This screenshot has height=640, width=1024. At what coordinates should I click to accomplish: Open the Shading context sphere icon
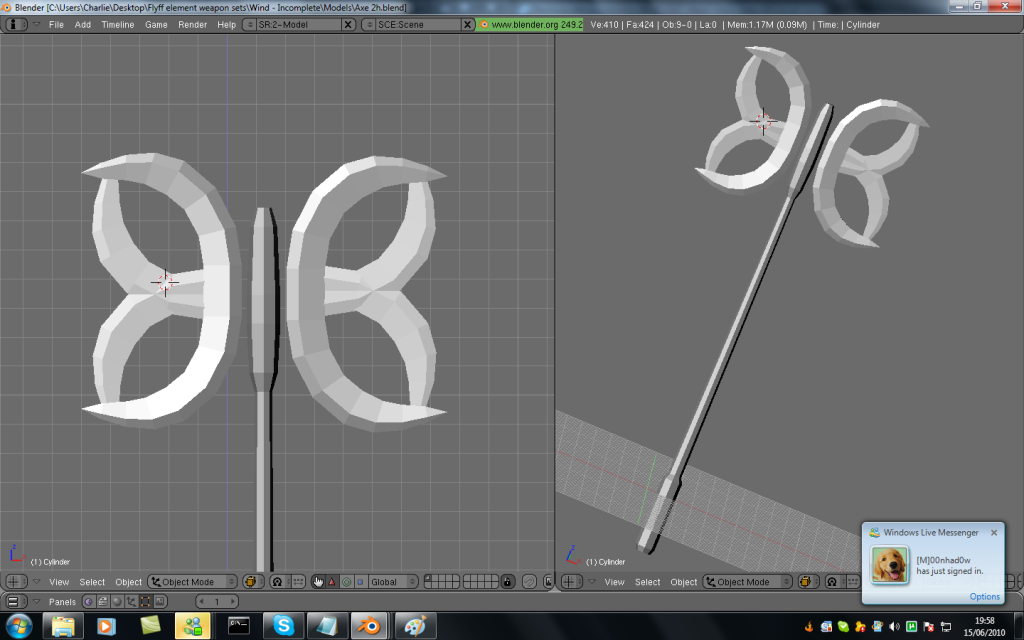(x=117, y=601)
